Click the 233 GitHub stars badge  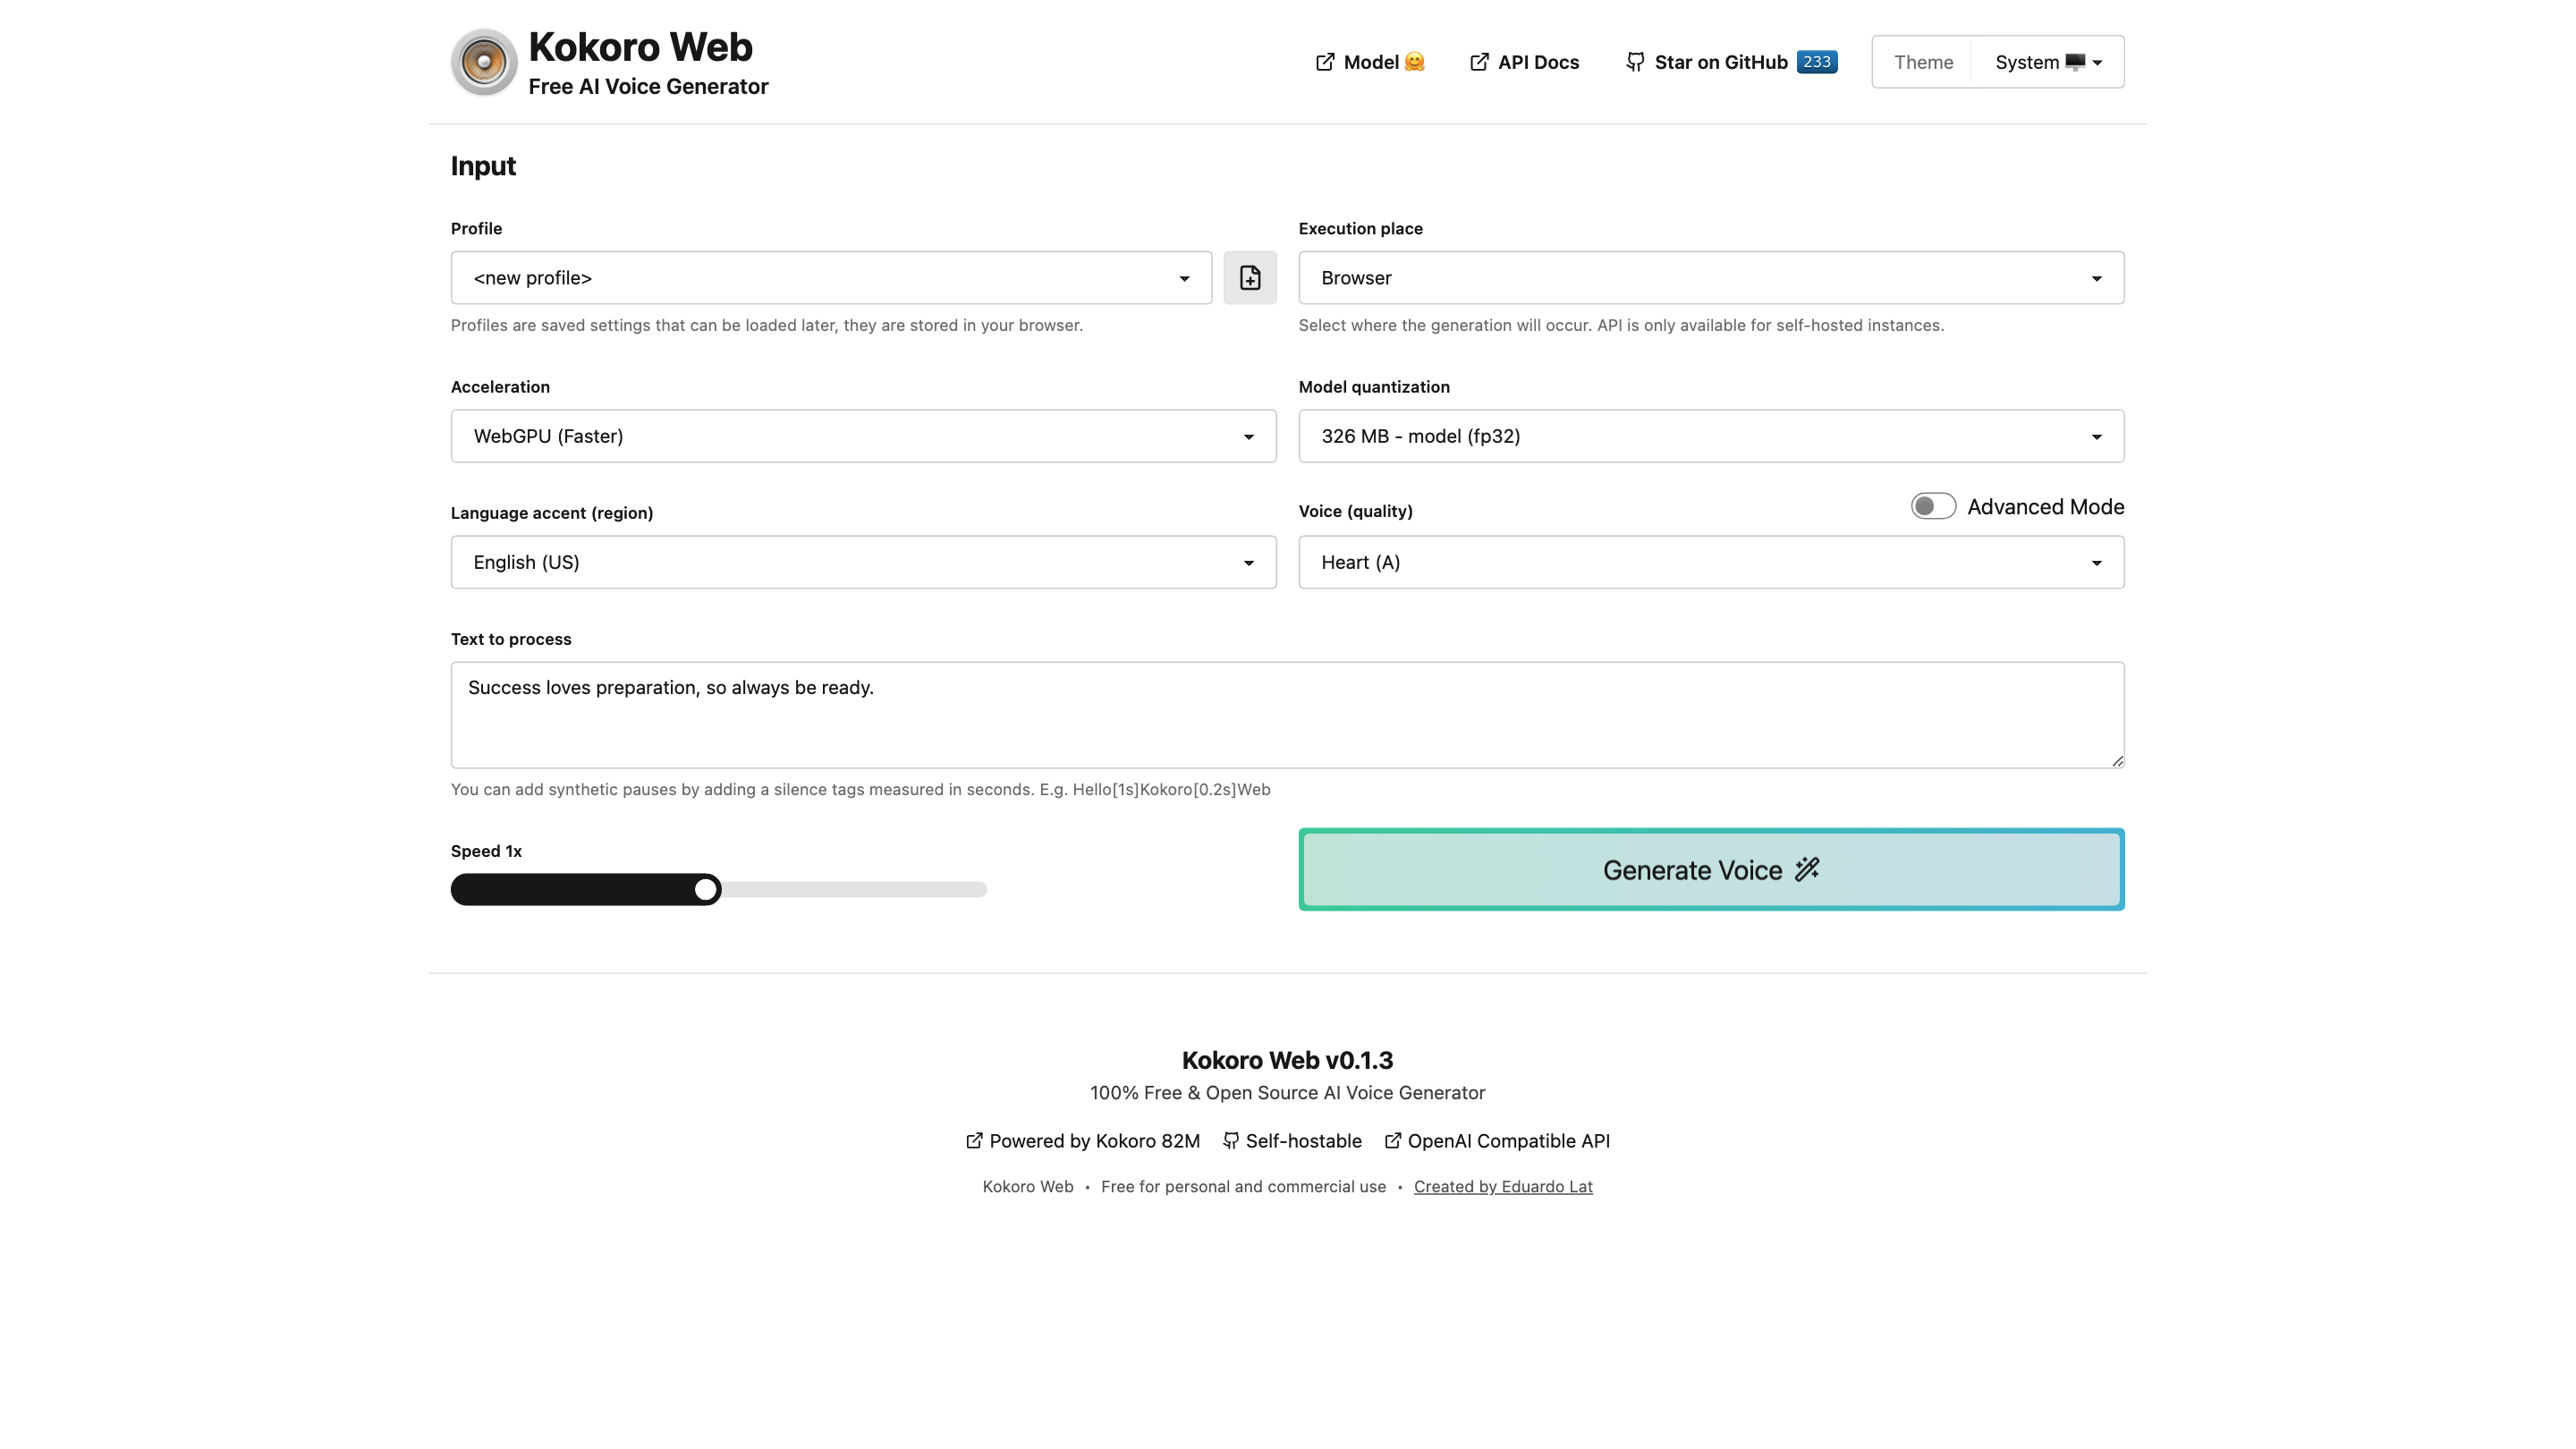[1816, 62]
